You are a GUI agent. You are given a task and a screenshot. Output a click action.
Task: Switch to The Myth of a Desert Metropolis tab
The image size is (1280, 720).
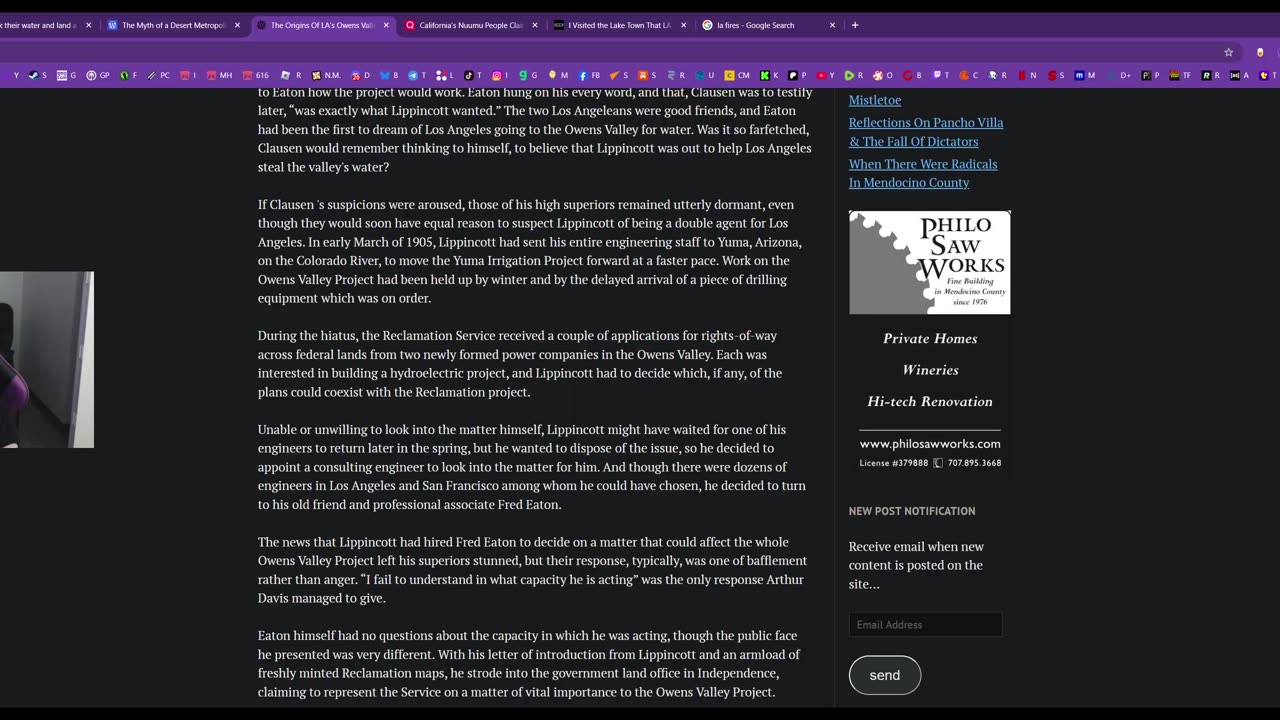[172, 25]
